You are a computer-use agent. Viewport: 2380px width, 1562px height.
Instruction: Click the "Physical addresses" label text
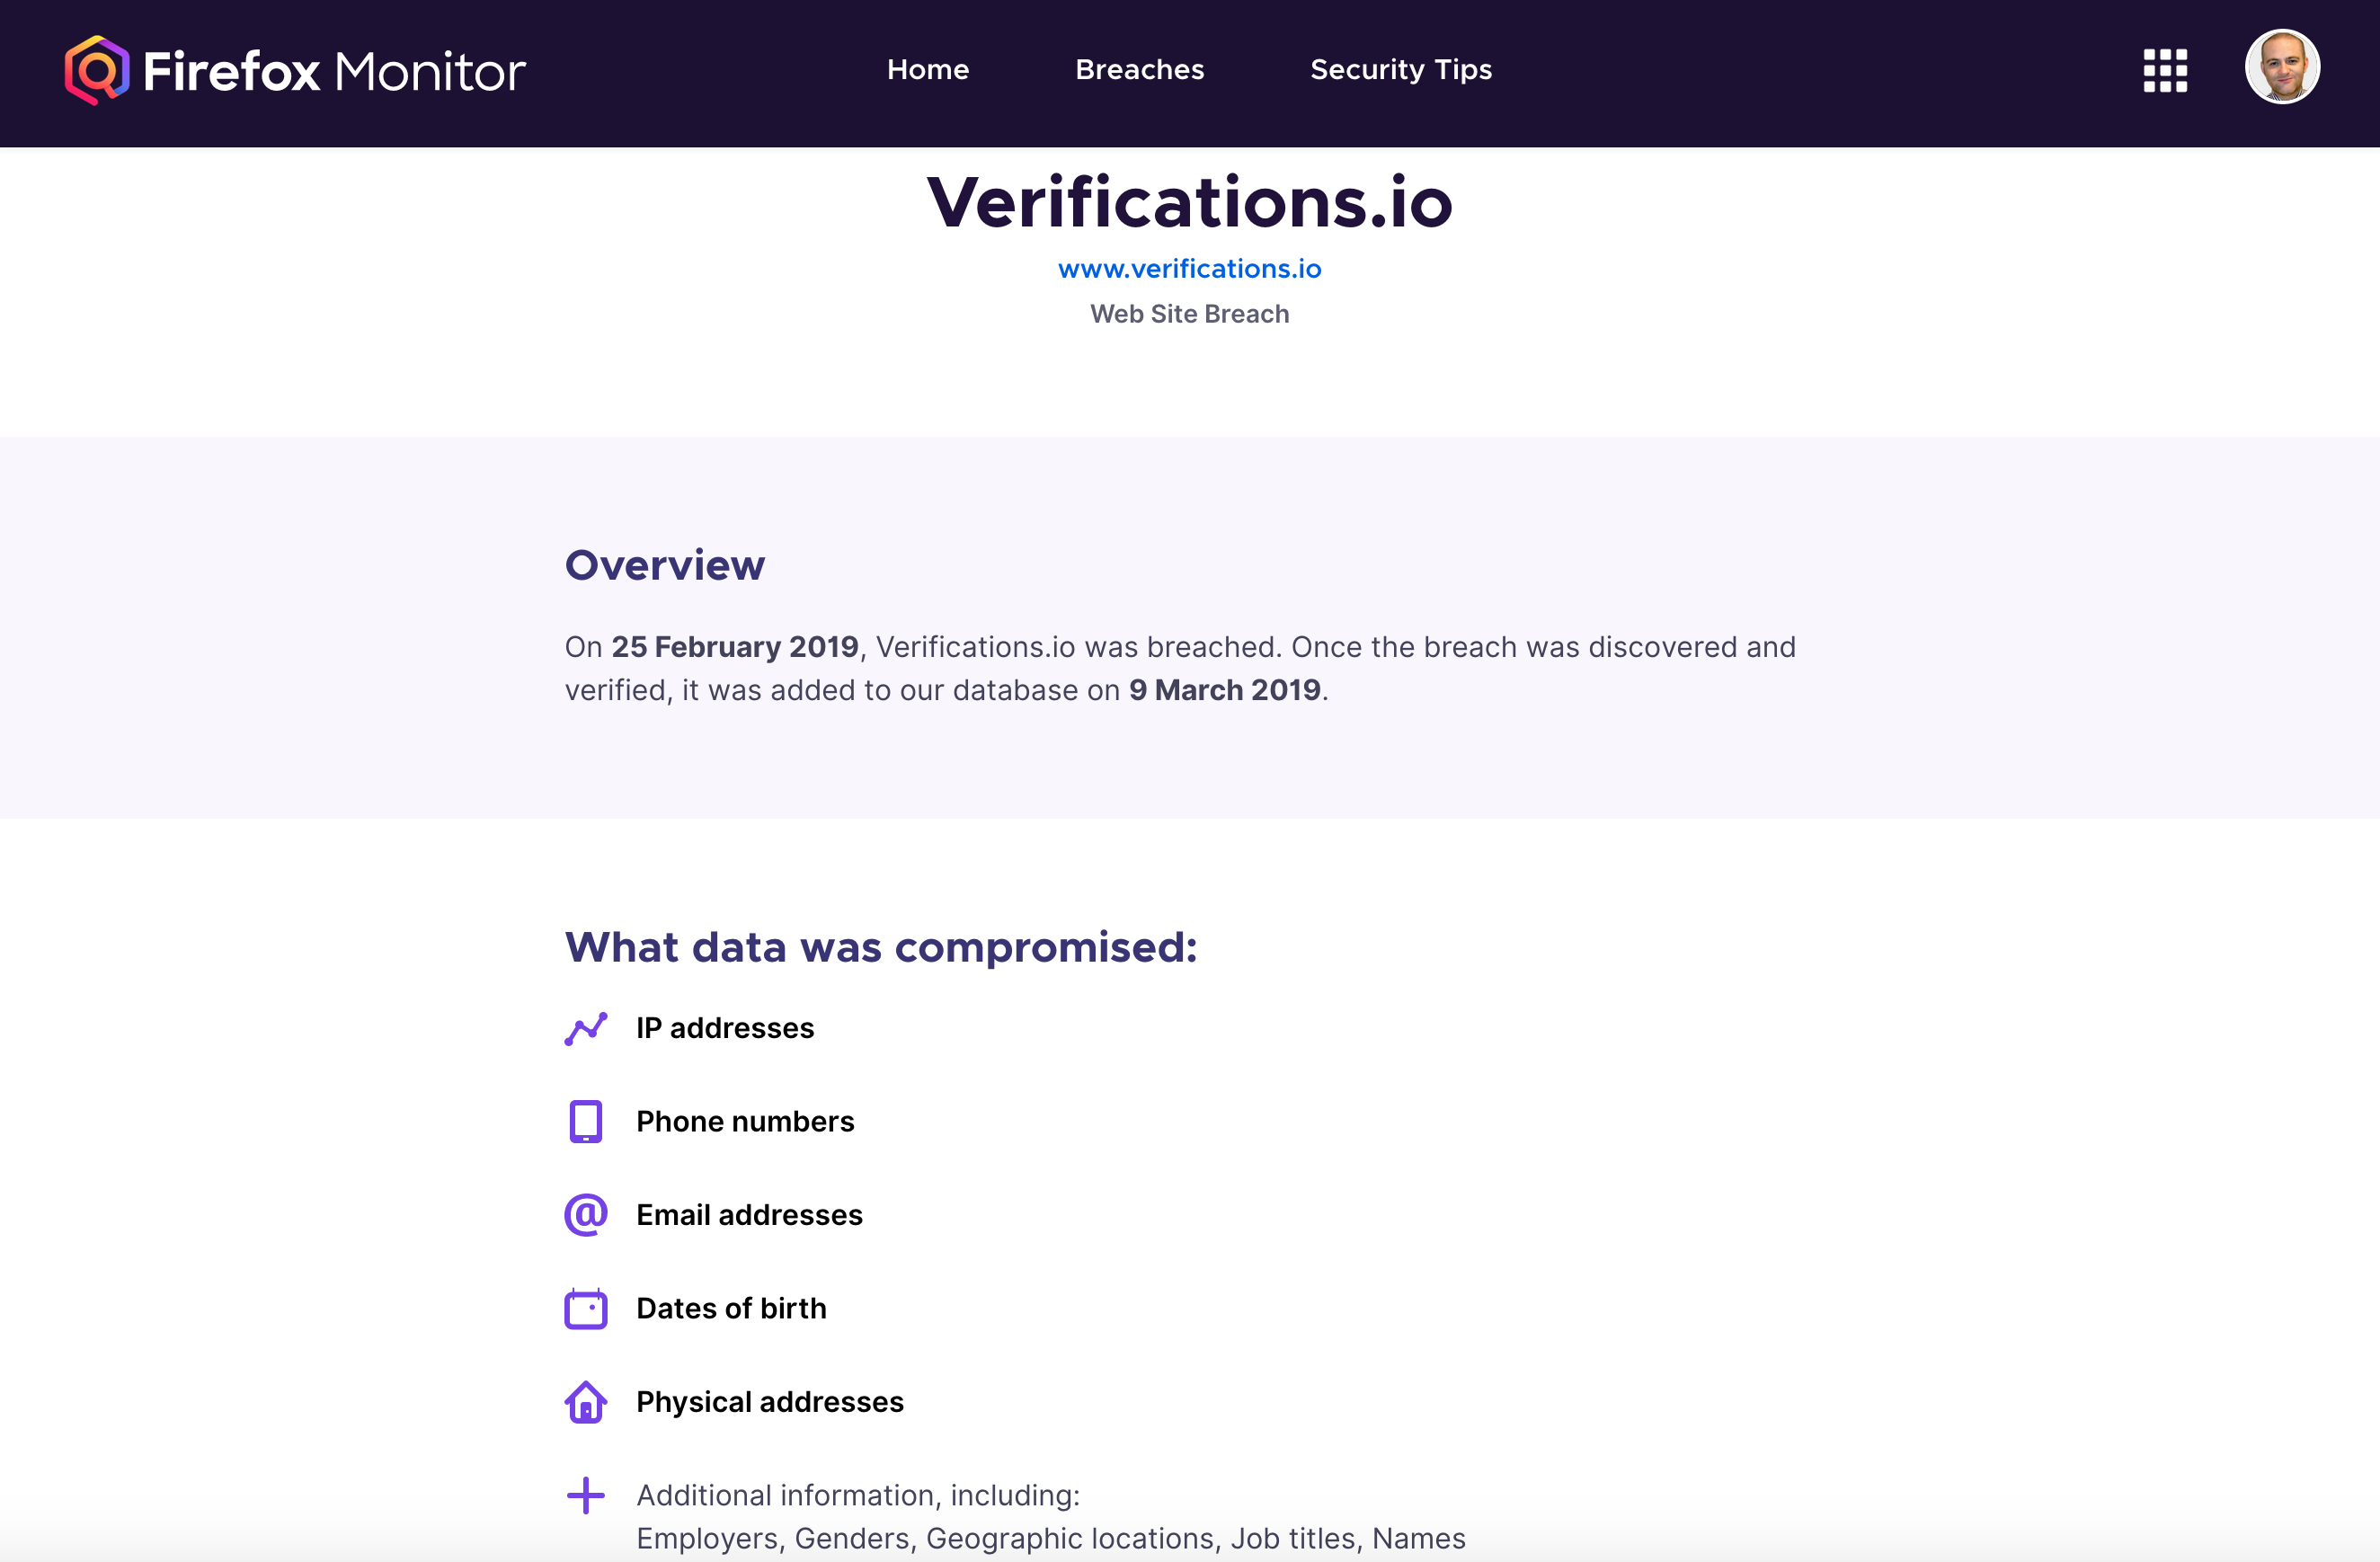click(769, 1402)
